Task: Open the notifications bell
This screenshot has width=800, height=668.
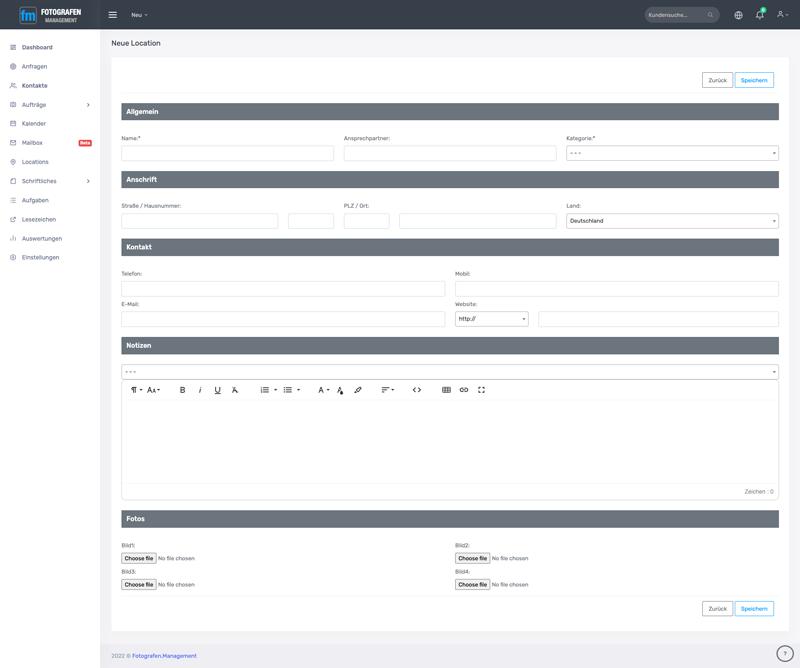Action: [759, 15]
